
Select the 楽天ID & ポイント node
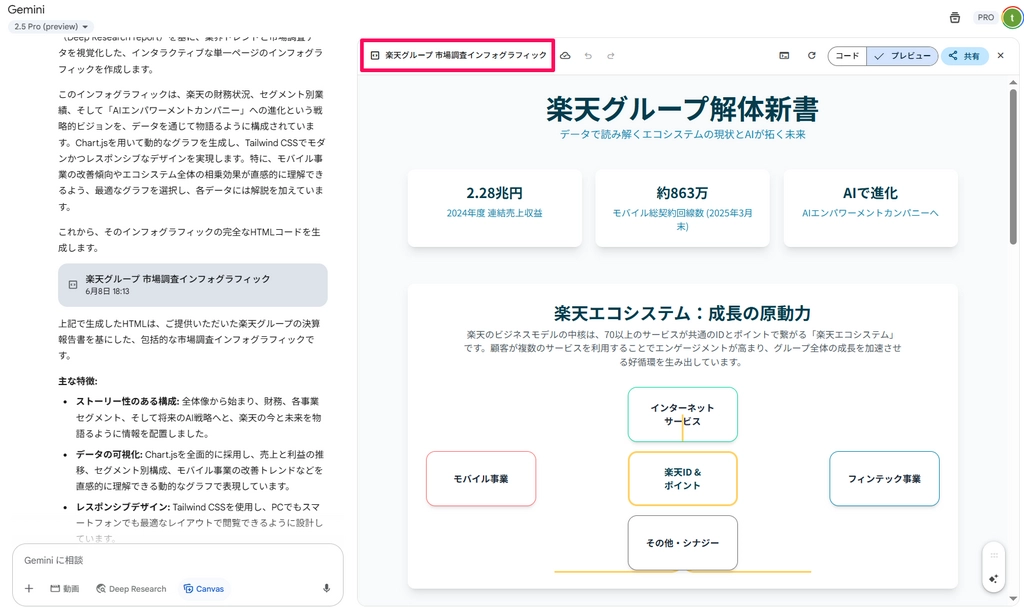coord(682,479)
